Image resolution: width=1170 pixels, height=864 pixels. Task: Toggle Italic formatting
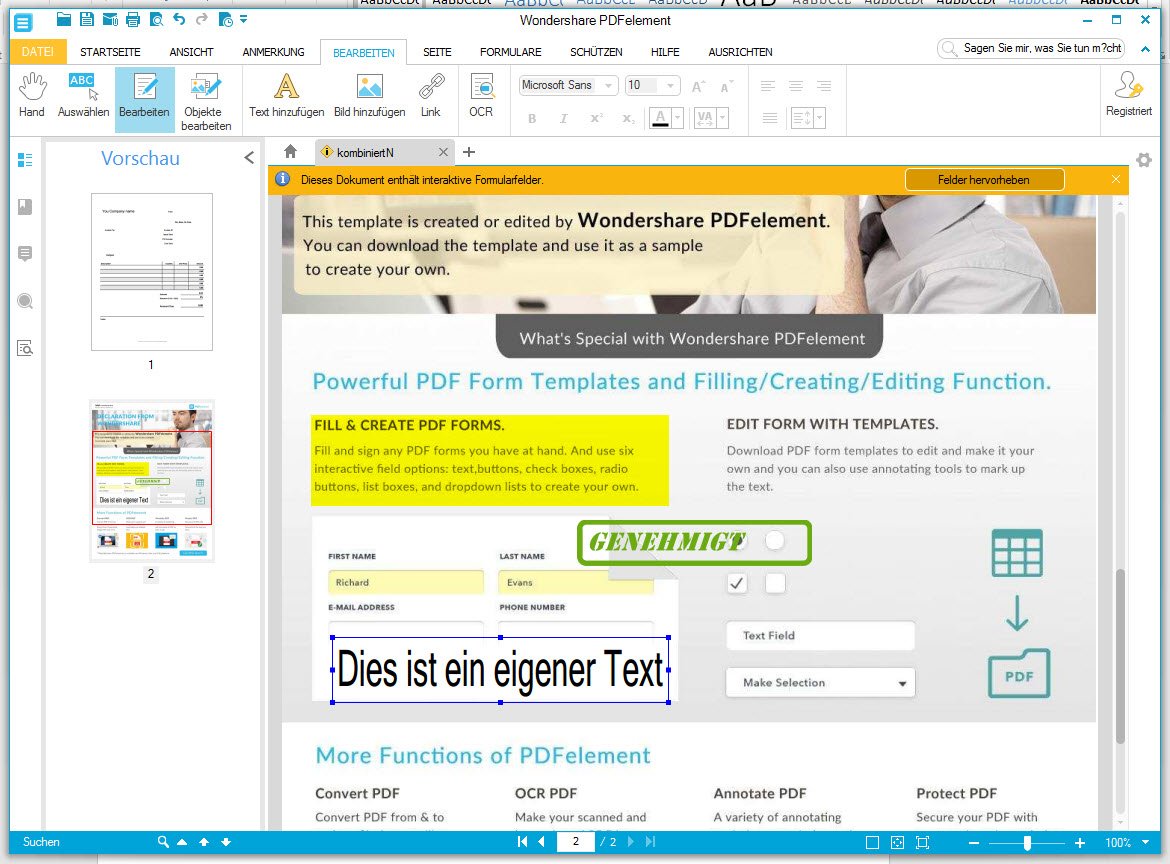(563, 118)
